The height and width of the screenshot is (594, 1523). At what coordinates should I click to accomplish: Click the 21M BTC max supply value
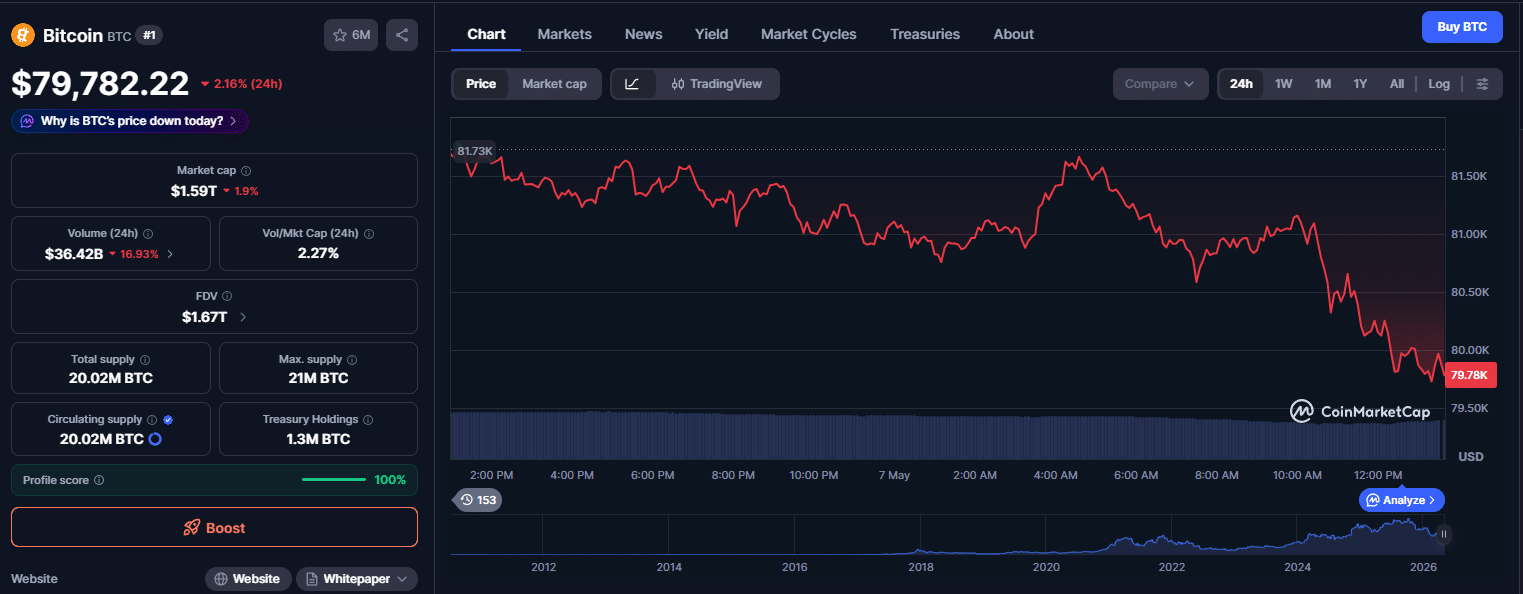[x=318, y=378]
